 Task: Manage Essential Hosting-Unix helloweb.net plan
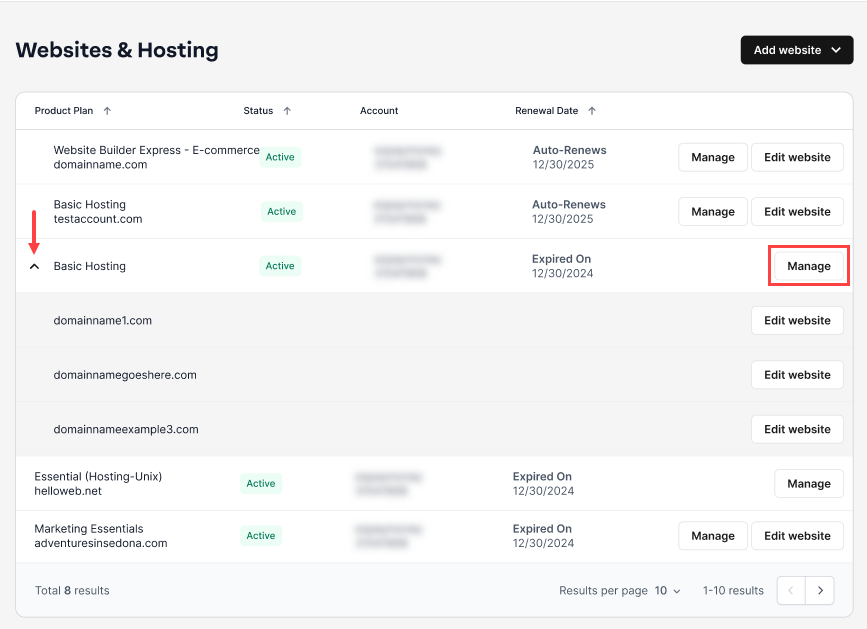coord(809,484)
